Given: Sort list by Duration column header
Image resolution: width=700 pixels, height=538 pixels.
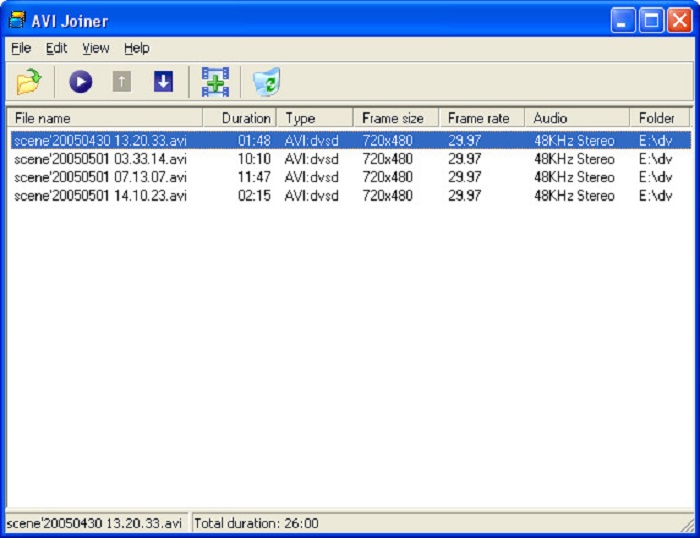Looking at the screenshot, I should (239, 118).
